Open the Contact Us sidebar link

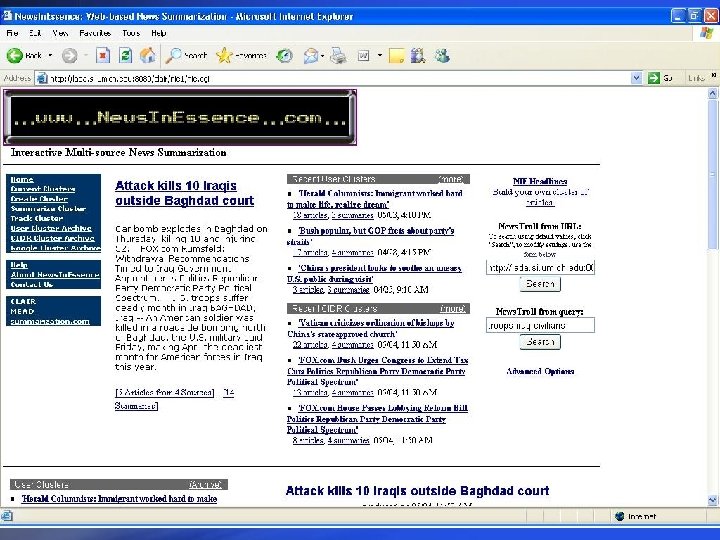(32, 285)
